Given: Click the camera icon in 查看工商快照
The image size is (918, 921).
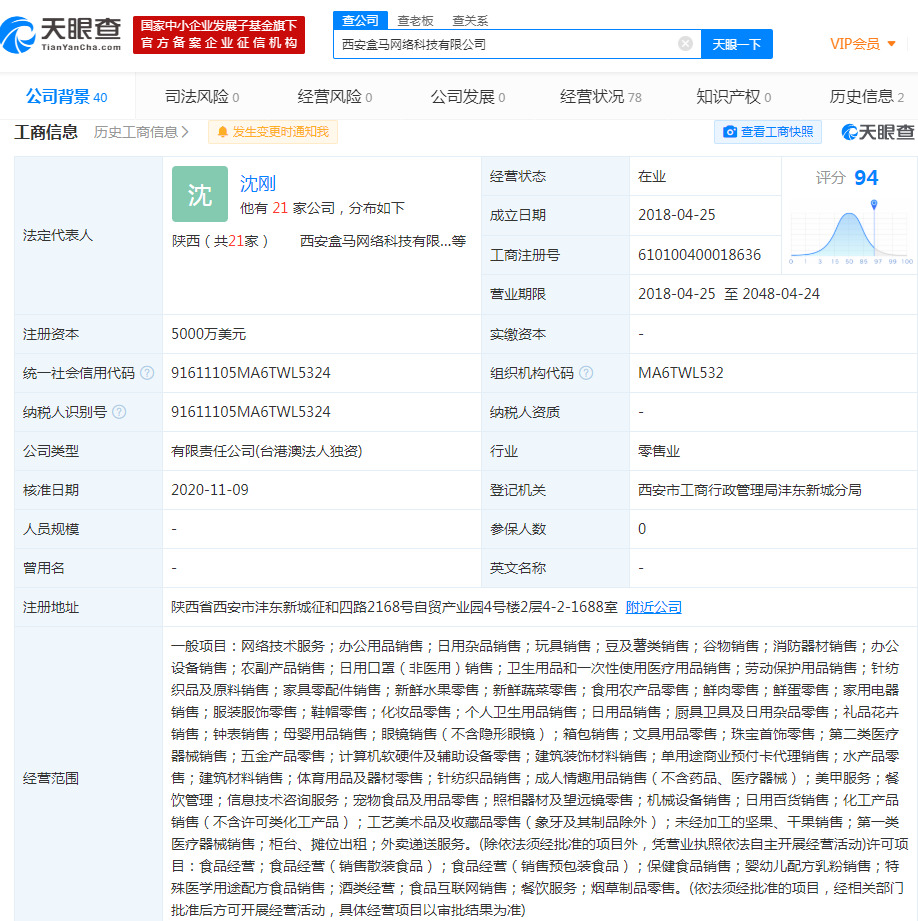Looking at the screenshot, I should 729,132.
